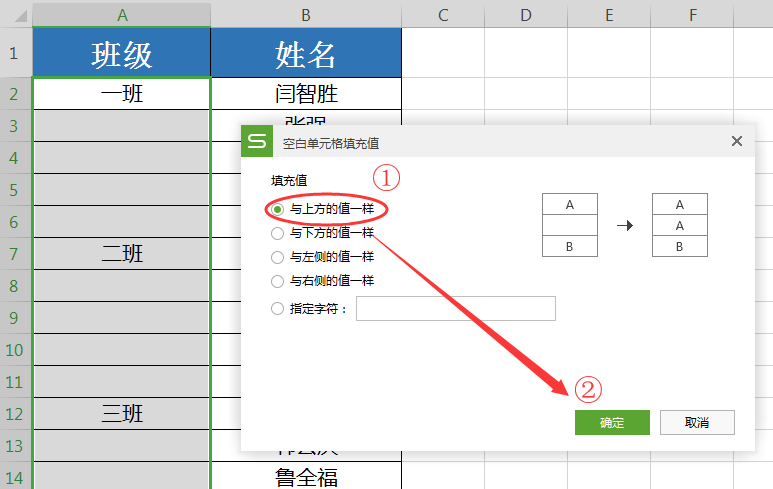Select row 10 header
Screen dimensions: 773x489
click(x=14, y=350)
